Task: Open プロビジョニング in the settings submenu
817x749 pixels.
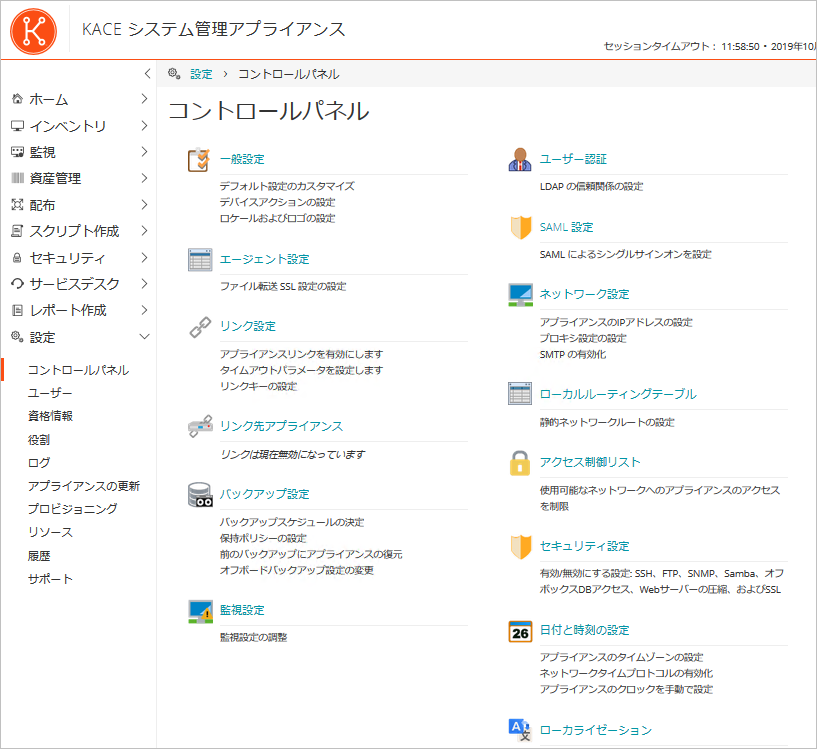Action: click(x=72, y=509)
